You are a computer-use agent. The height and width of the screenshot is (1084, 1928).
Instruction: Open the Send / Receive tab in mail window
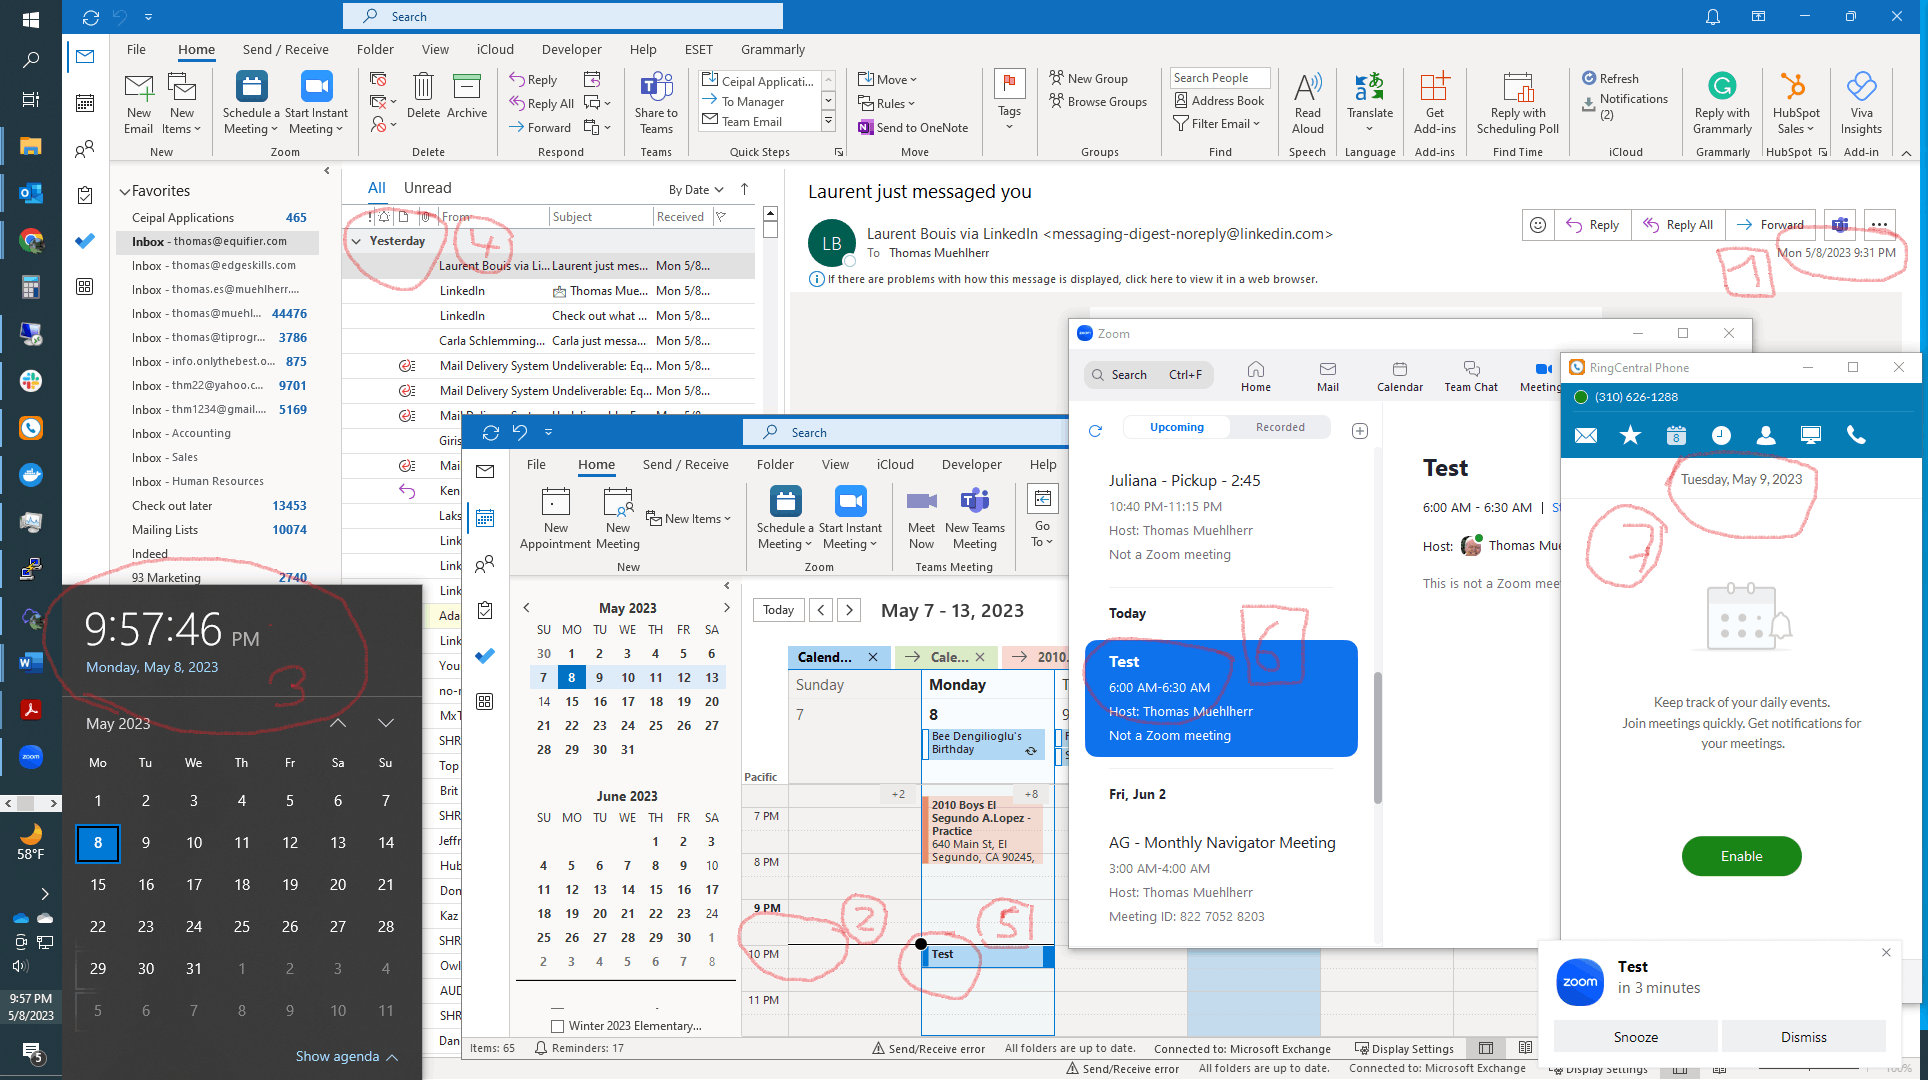(285, 49)
